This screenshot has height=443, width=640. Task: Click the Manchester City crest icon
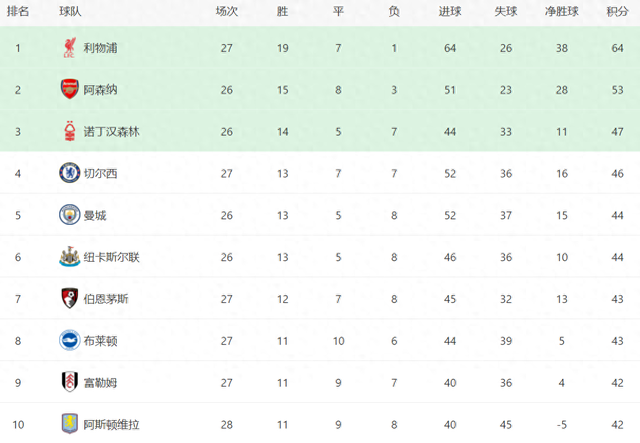point(70,215)
